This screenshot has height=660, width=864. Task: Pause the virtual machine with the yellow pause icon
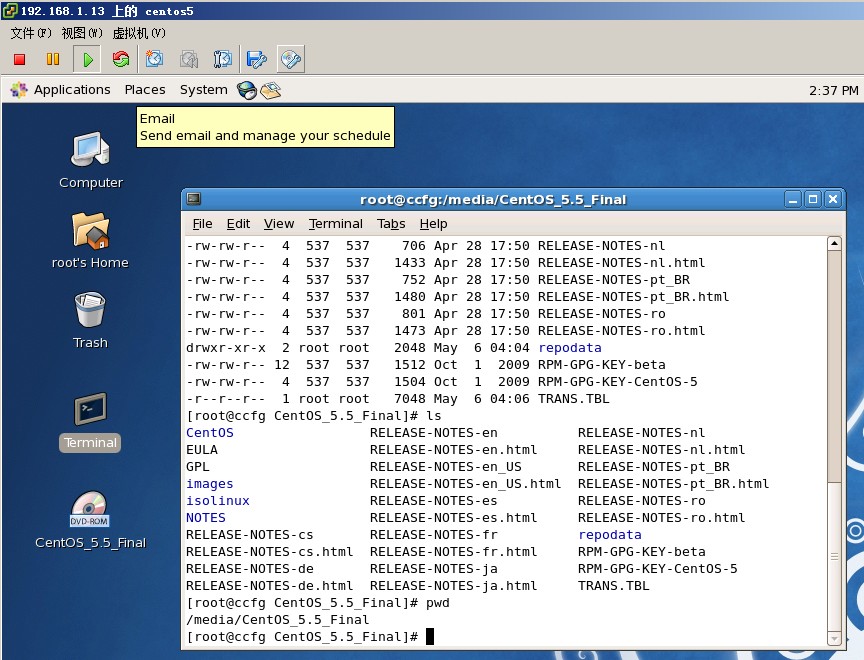pos(53,59)
